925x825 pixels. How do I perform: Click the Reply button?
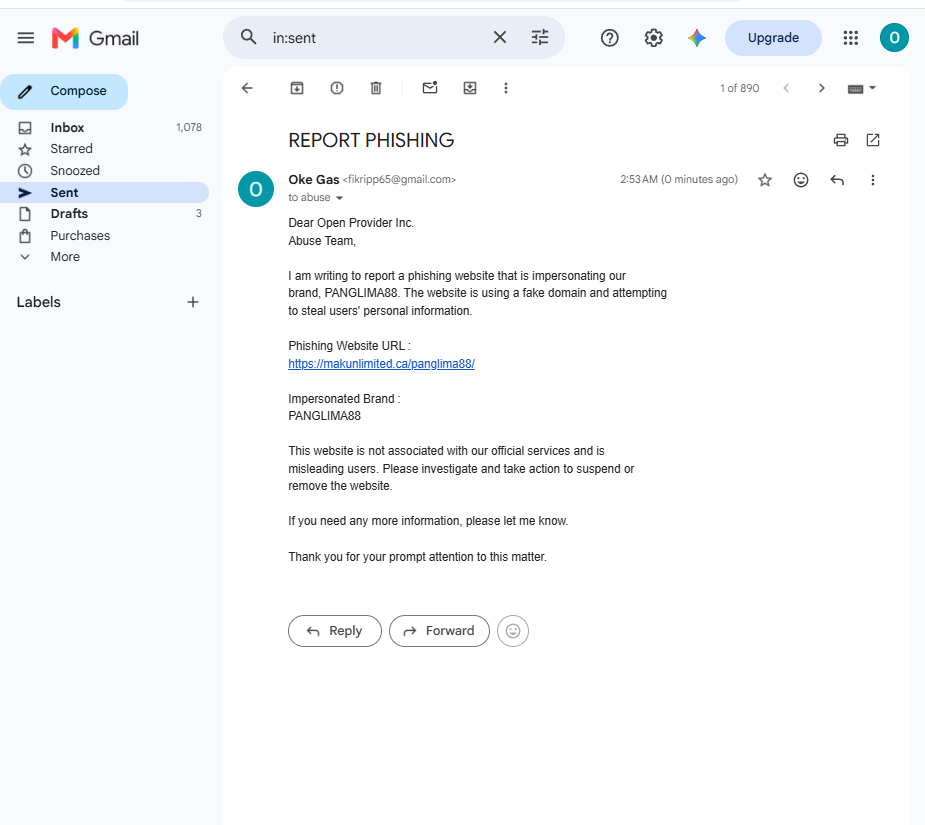coord(334,631)
